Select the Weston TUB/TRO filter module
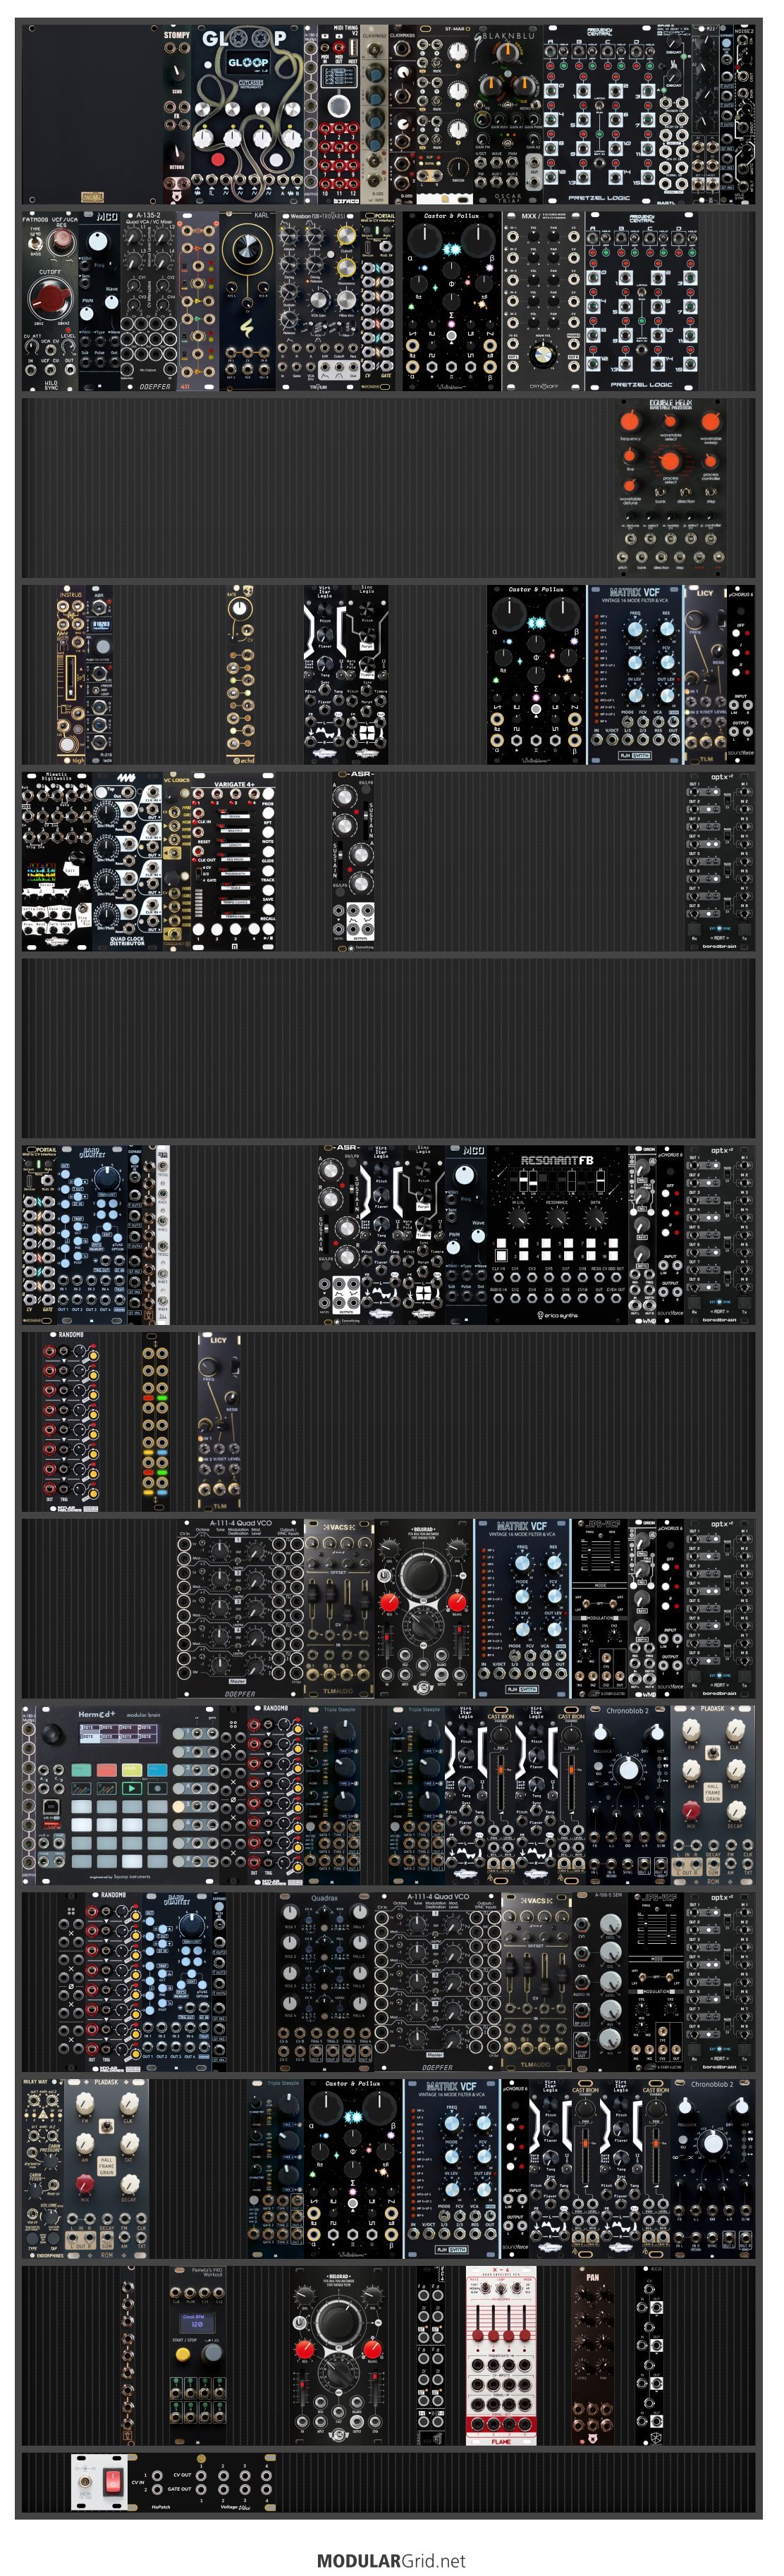Viewport: 784px width, 2576px height. pyautogui.click(x=317, y=301)
